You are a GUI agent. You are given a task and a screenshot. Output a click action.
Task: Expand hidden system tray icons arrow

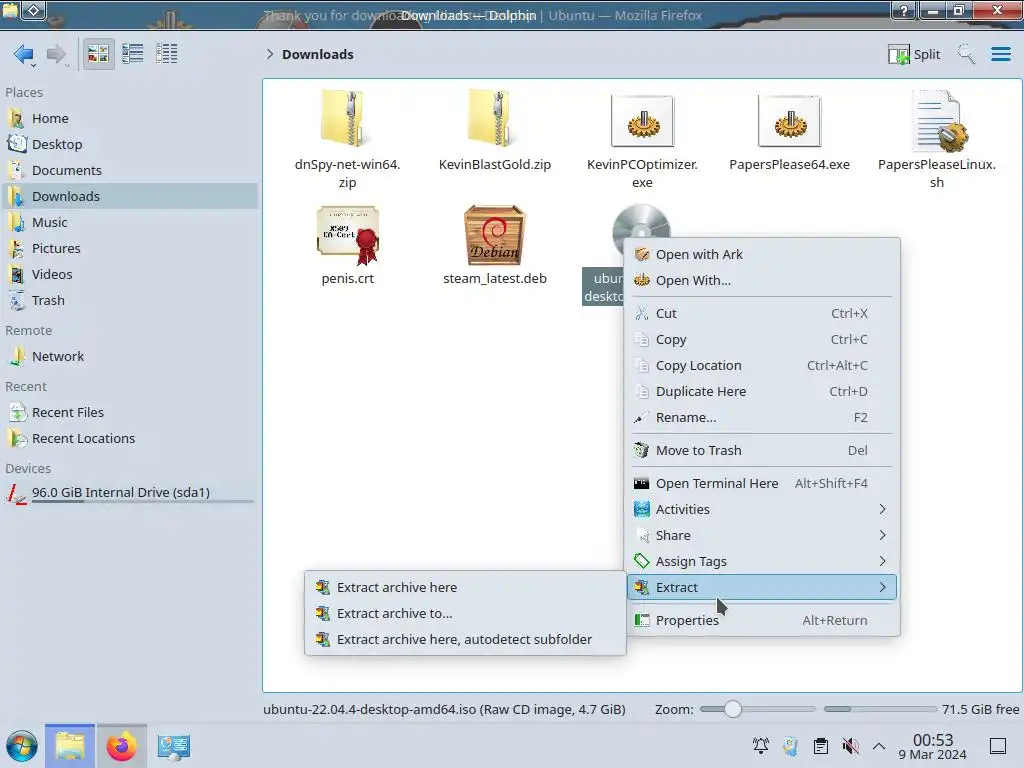(879, 746)
